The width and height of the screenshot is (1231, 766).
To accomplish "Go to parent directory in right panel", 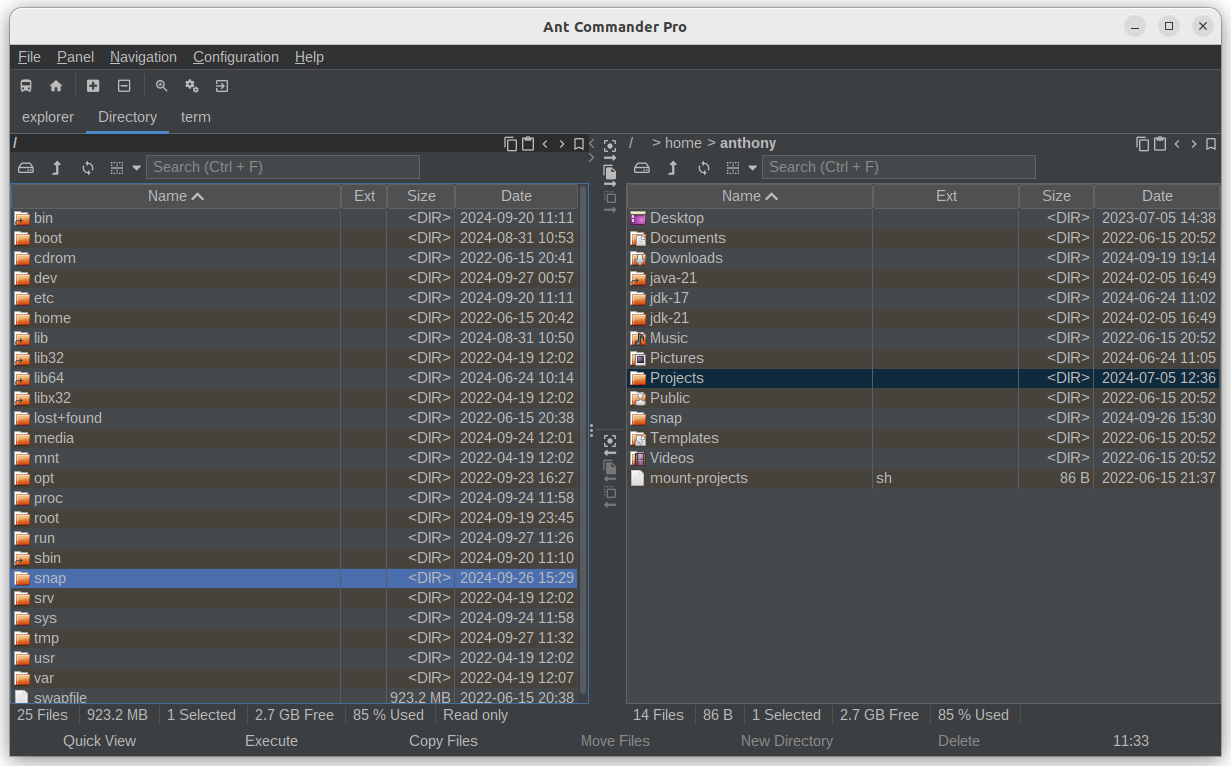I will pyautogui.click(x=673, y=168).
